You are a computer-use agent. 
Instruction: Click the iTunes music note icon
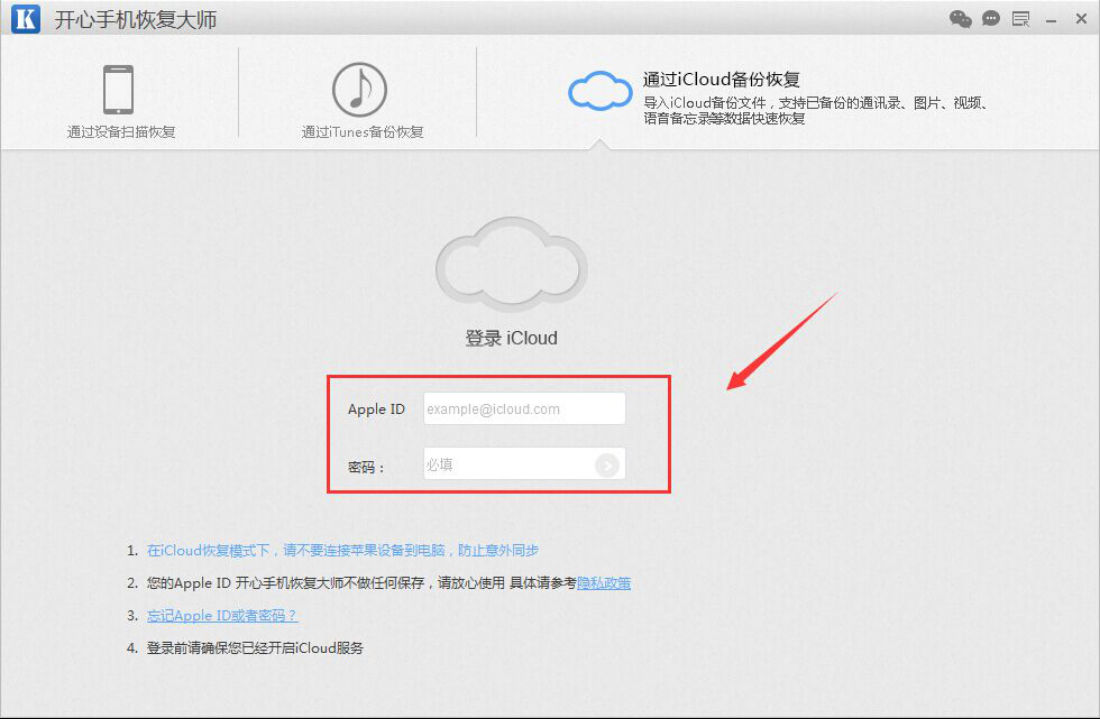point(359,90)
